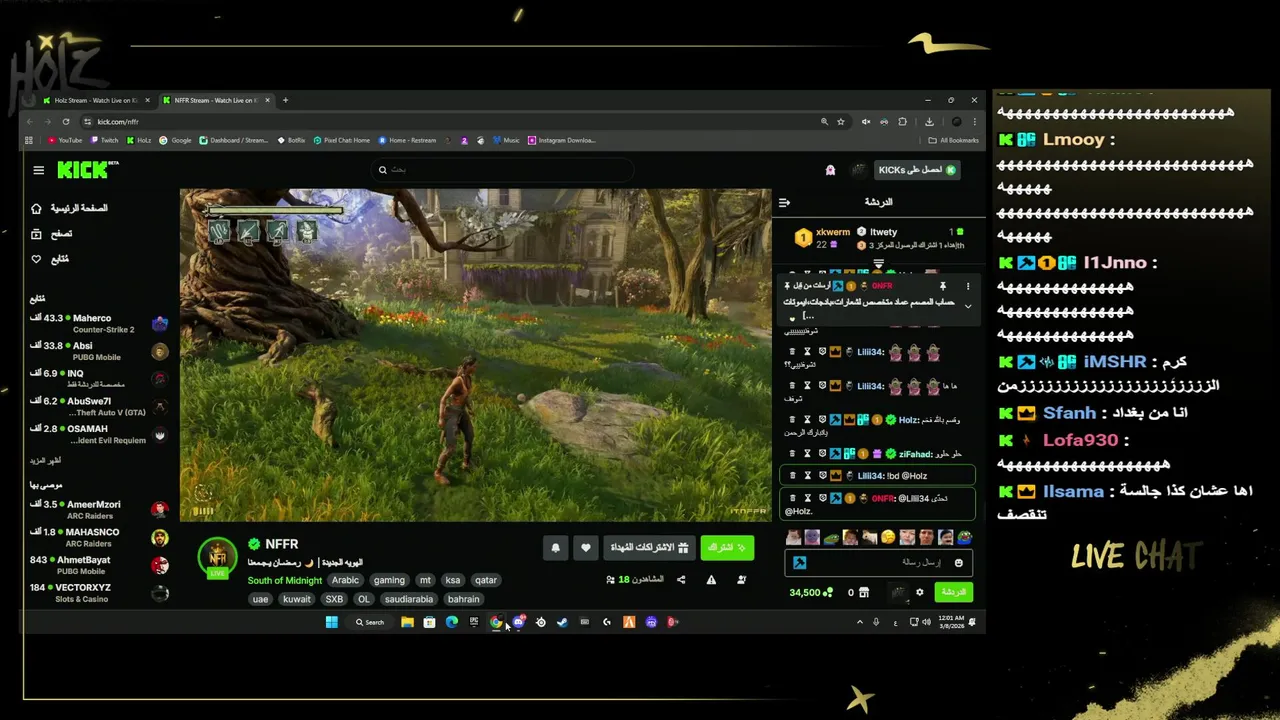
Task: Open the emoji picker in chat input
Action: pyautogui.click(x=958, y=563)
